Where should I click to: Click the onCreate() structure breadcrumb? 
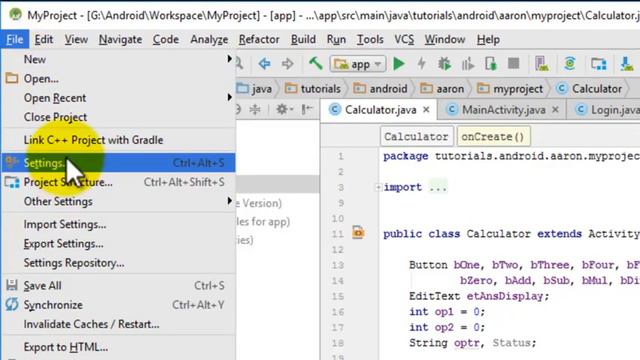pos(493,136)
